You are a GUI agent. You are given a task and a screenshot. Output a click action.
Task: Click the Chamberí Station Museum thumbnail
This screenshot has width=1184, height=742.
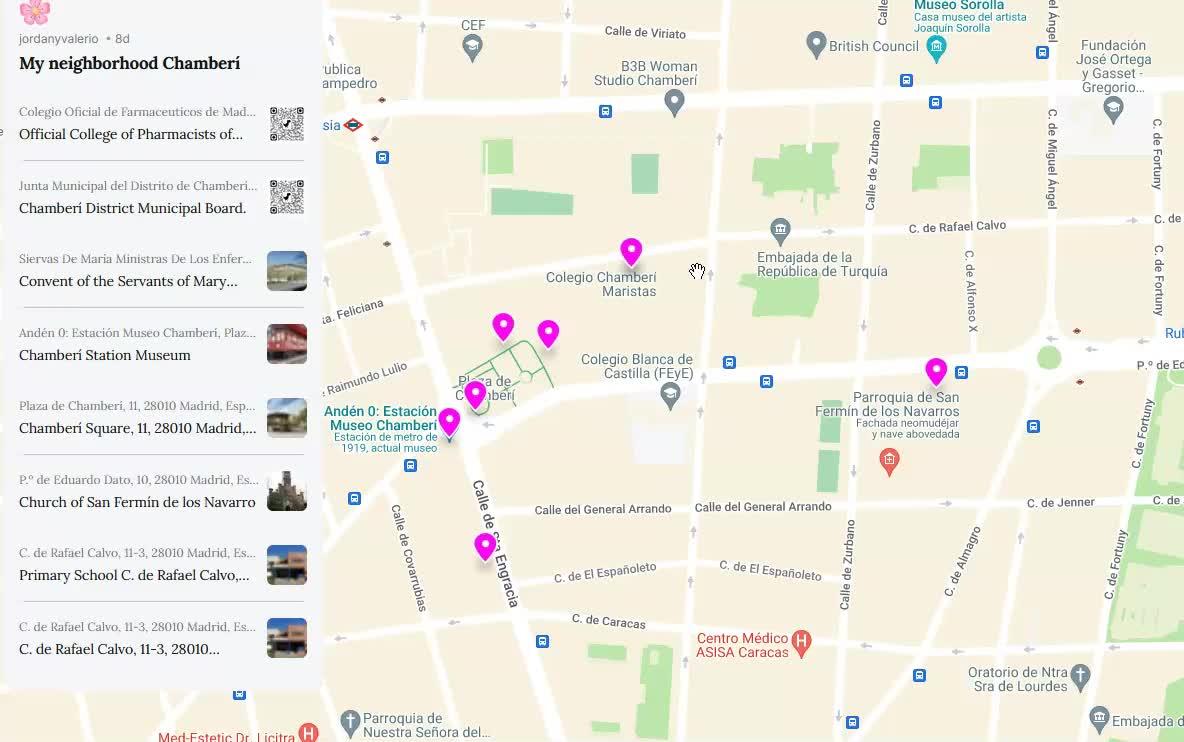pyautogui.click(x=287, y=344)
